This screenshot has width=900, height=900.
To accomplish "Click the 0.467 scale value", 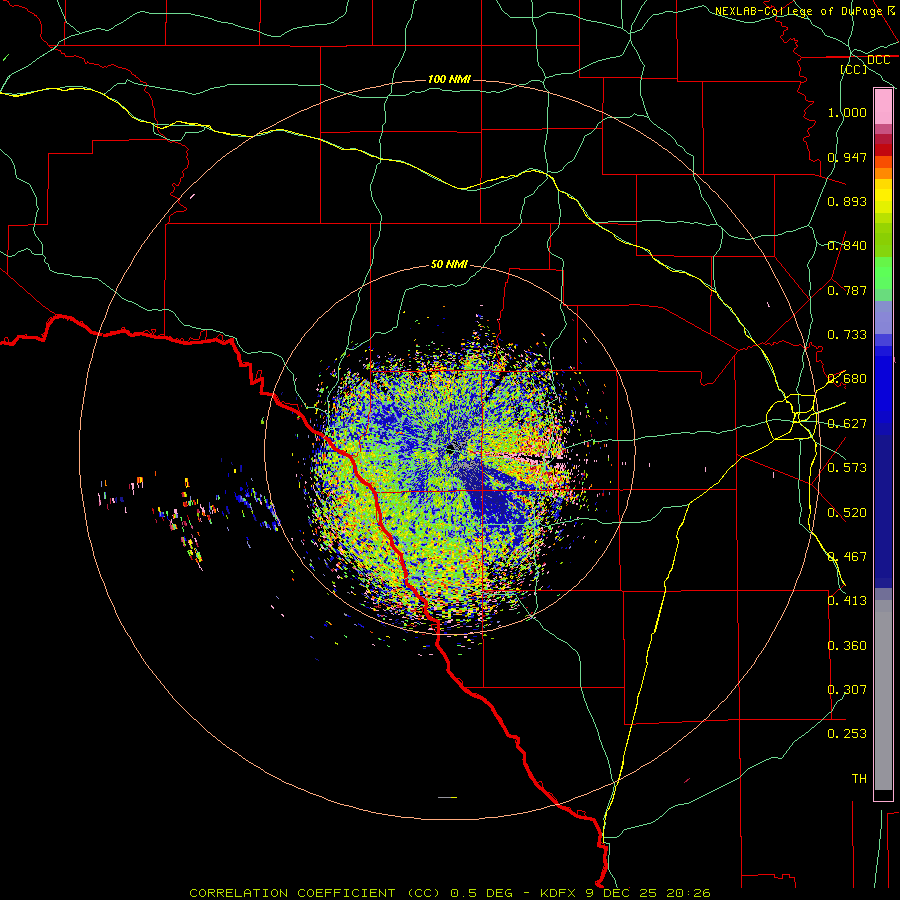I will [x=847, y=557].
